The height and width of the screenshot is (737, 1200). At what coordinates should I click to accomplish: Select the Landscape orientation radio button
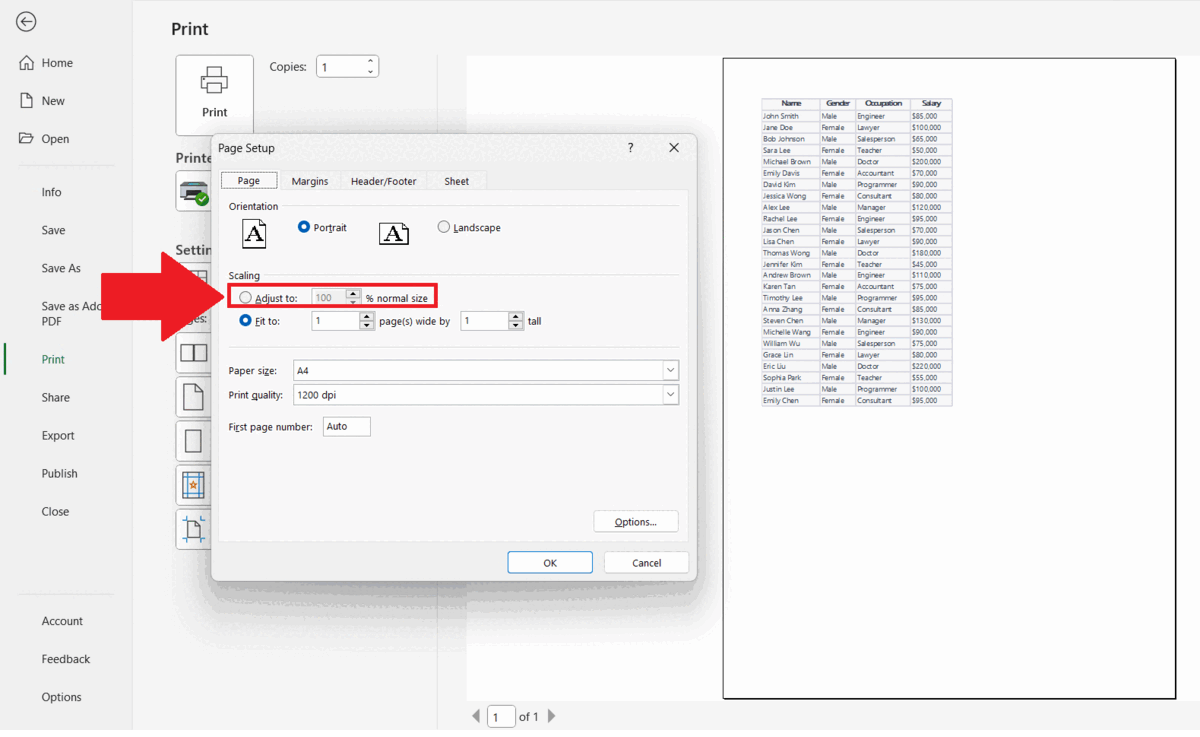[x=443, y=226]
